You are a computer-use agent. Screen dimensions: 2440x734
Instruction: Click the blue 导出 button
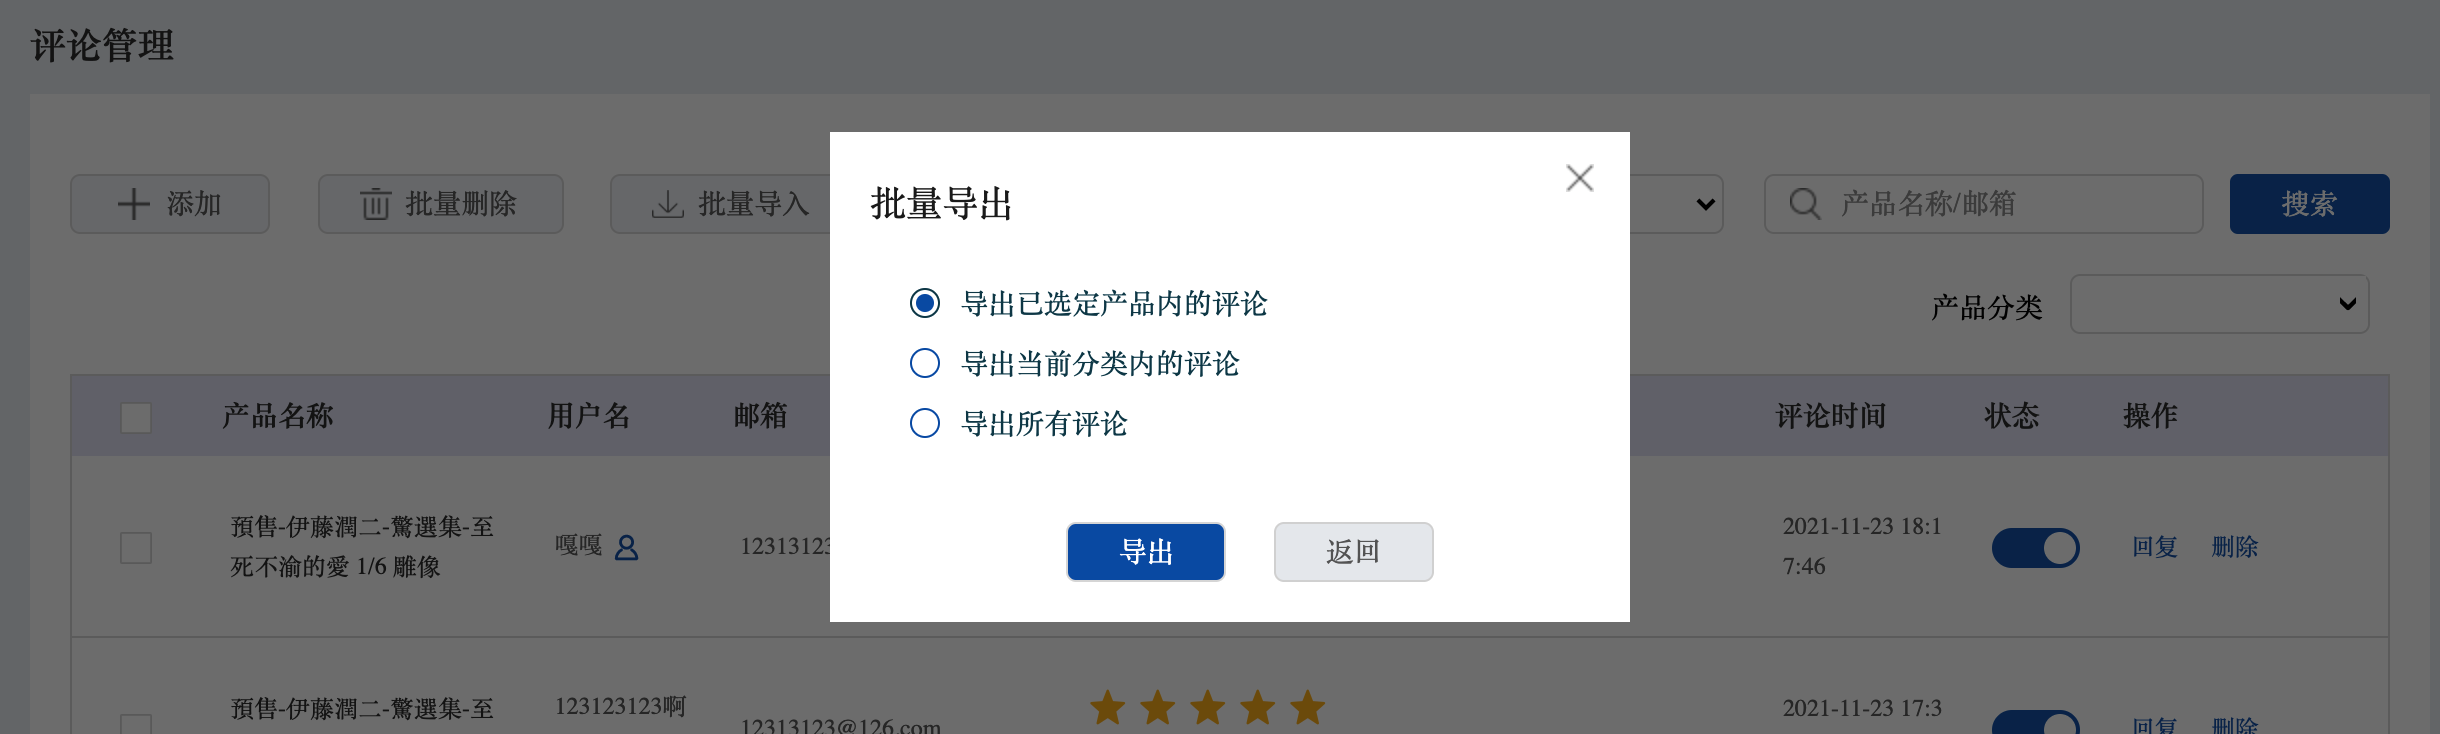click(1146, 552)
